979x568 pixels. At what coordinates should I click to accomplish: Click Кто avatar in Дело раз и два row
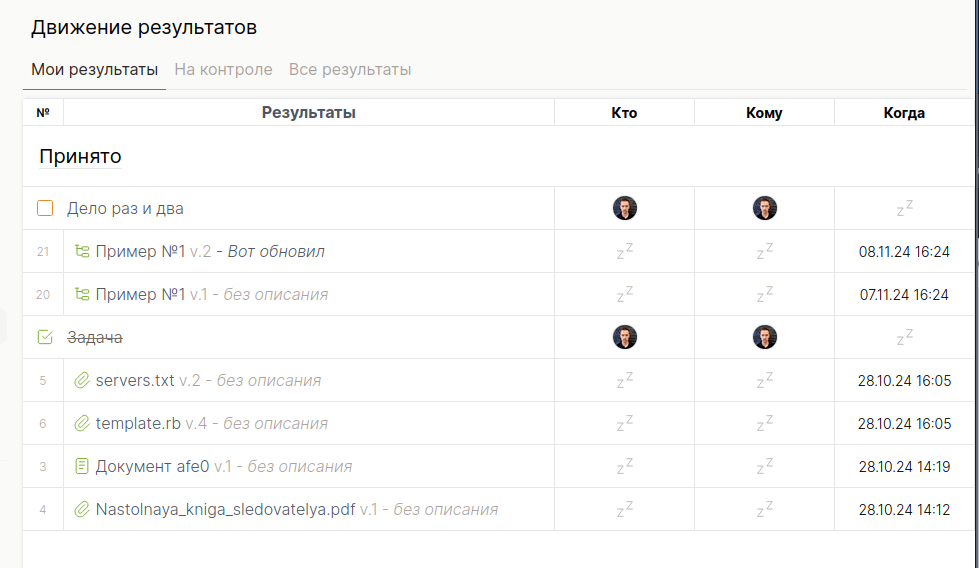(x=624, y=208)
